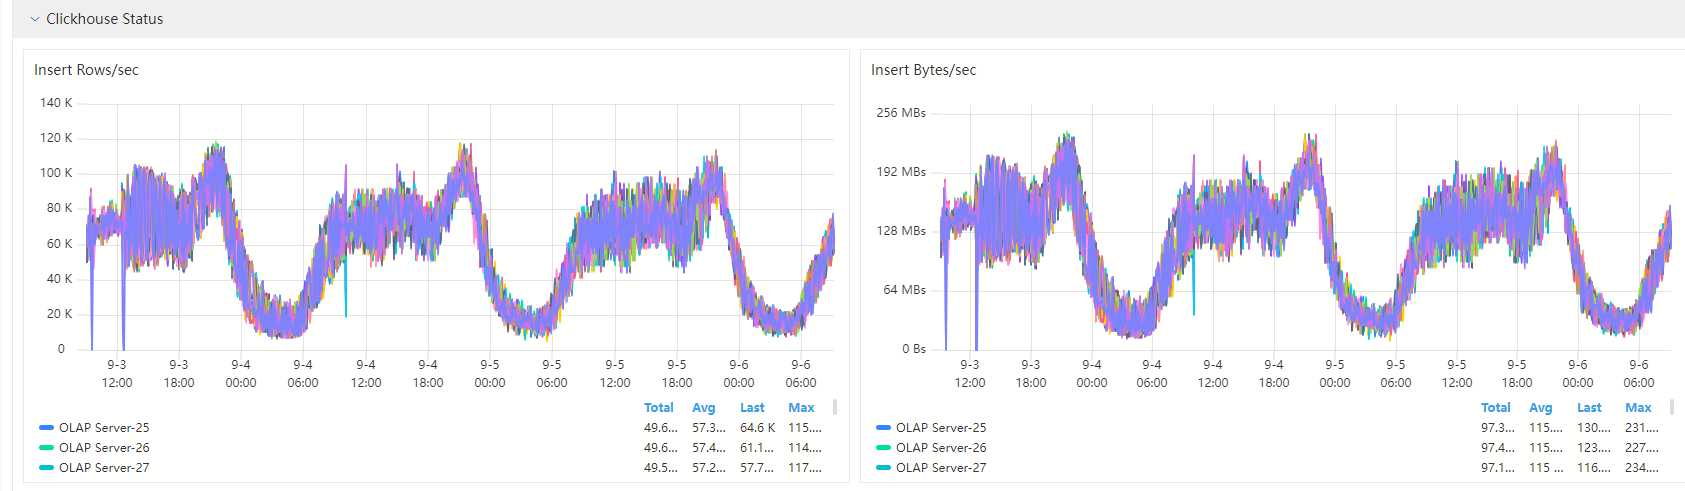The height and width of the screenshot is (491, 1685).
Task: Click OLAP Server-27 color swatch in Insert Rows legend
Action: [46, 468]
